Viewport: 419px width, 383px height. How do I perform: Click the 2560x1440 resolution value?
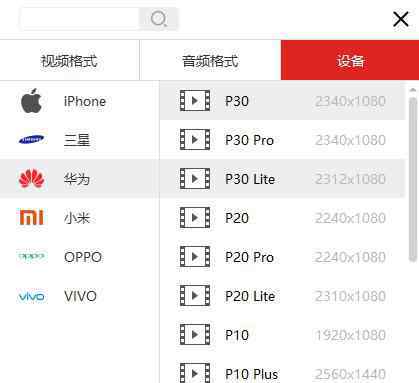point(350,374)
